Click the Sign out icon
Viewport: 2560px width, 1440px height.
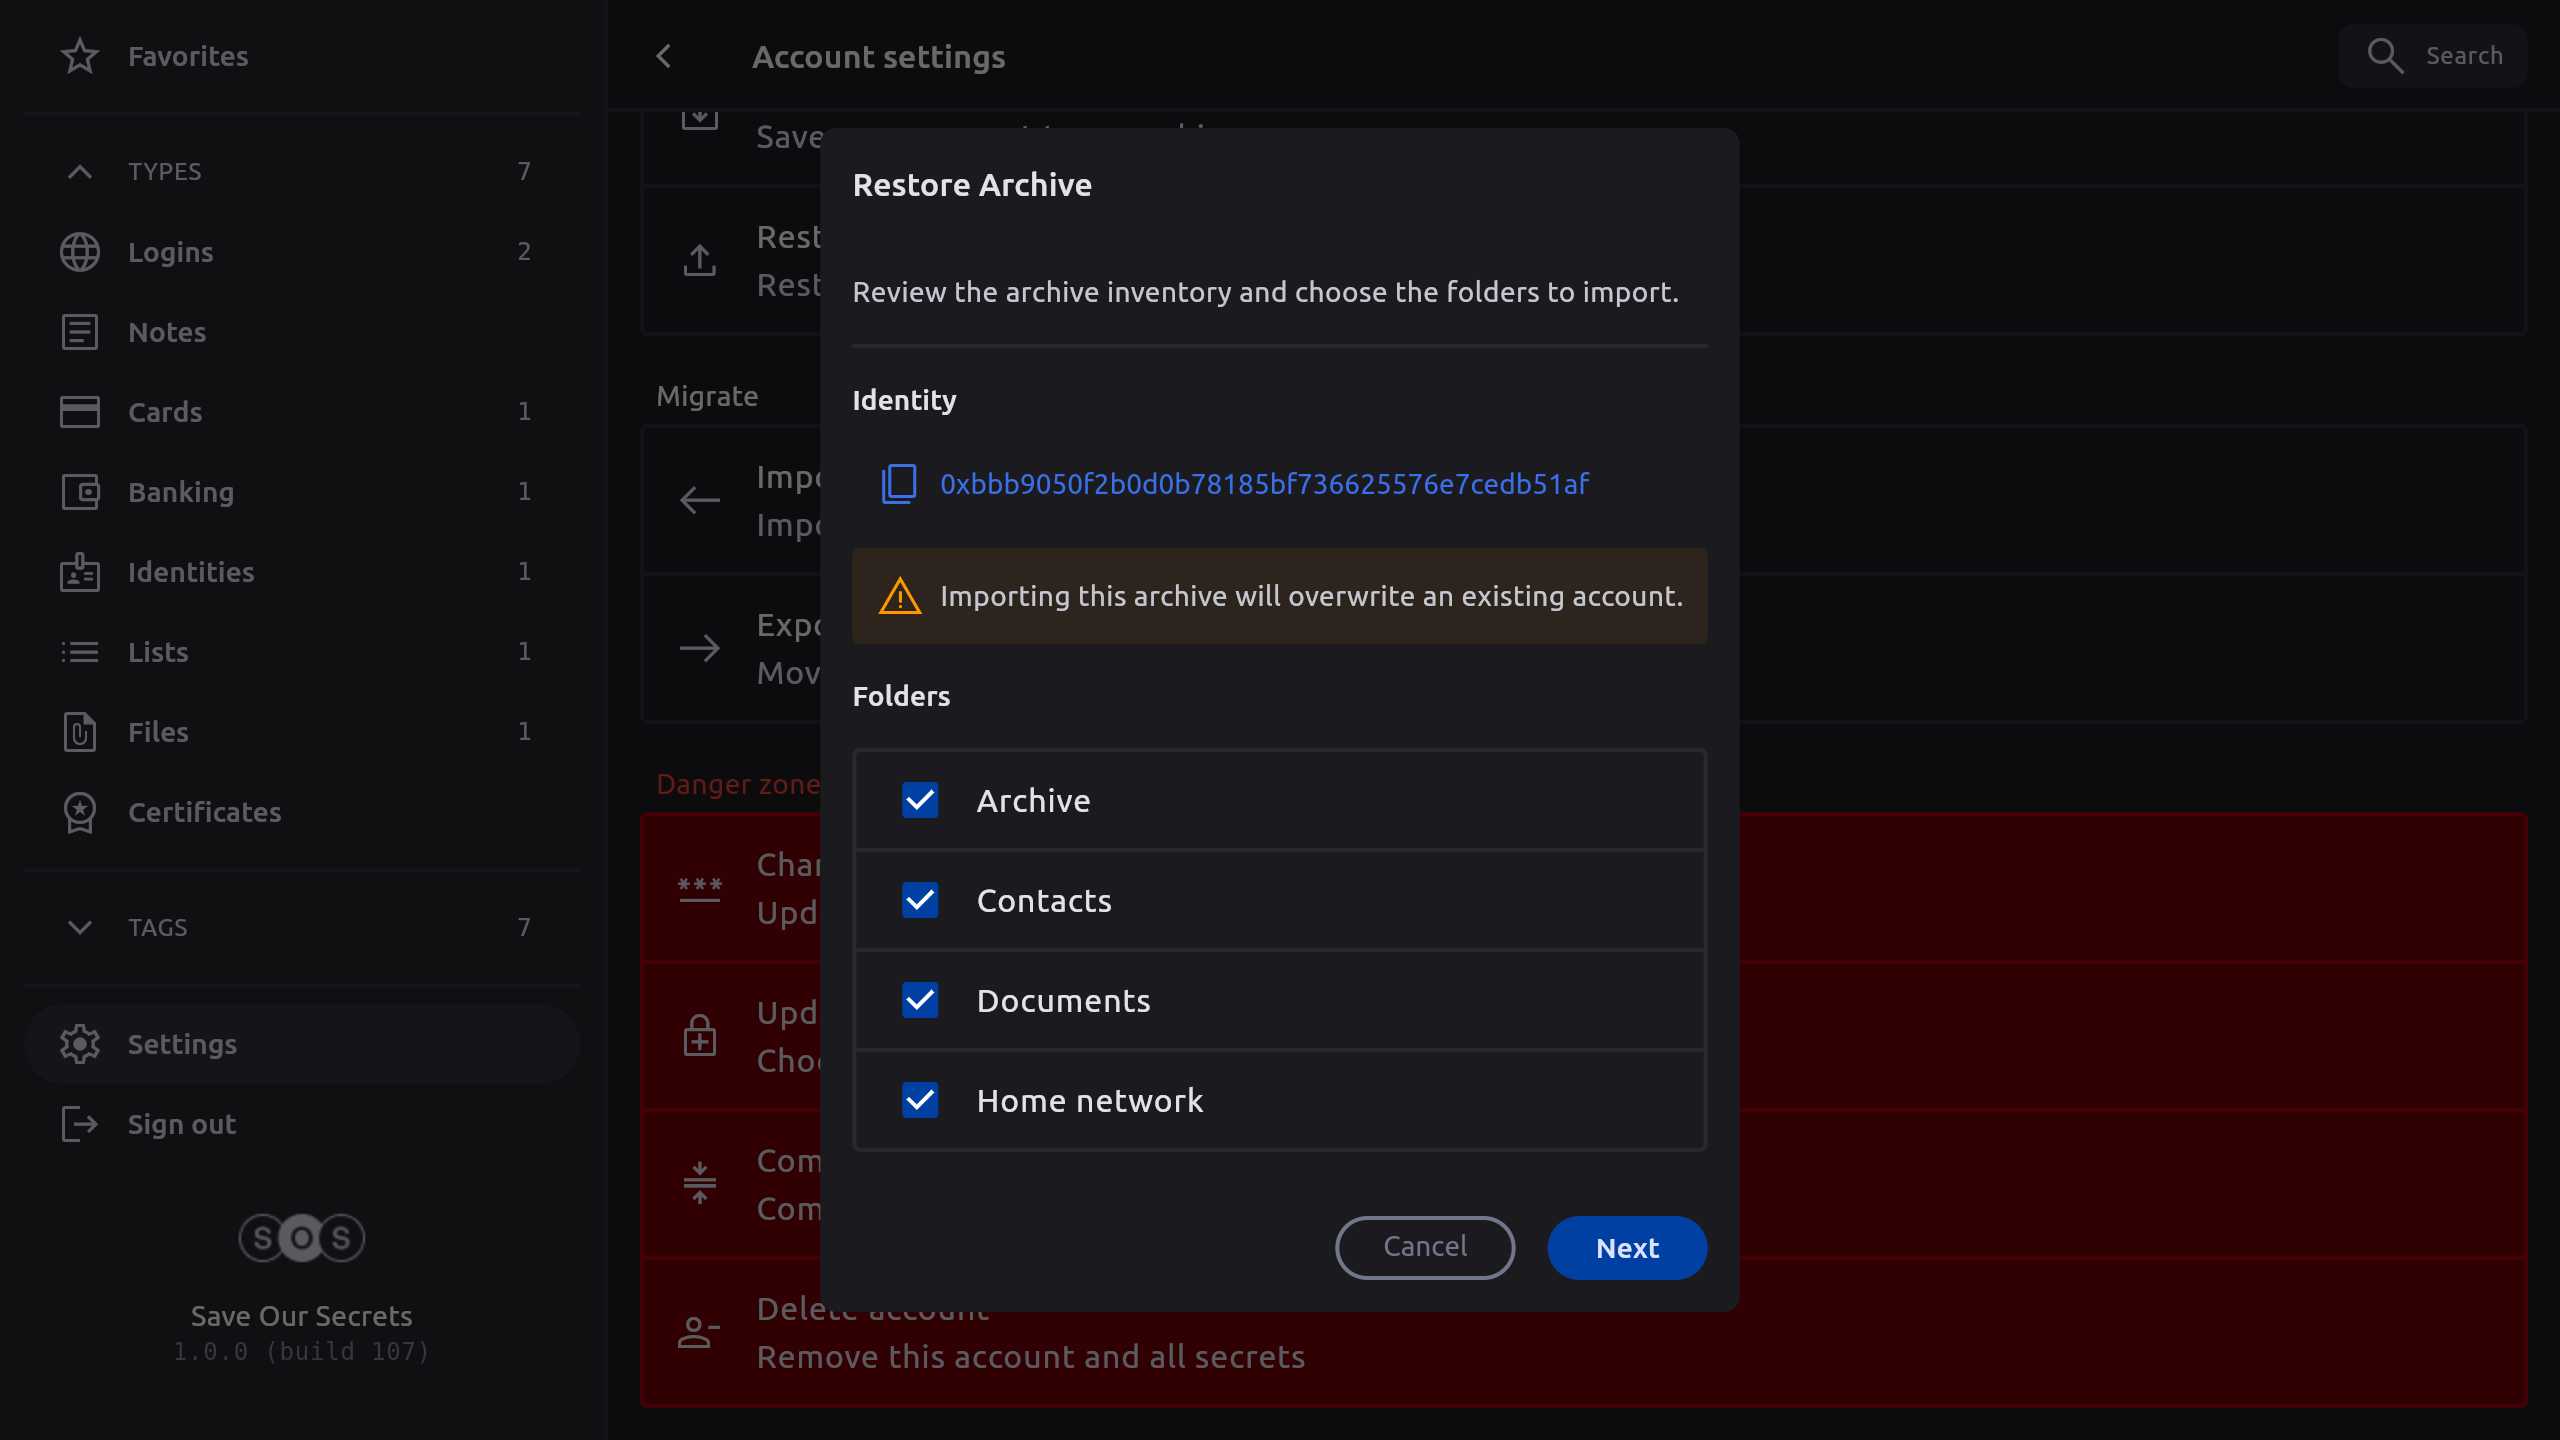coord(80,1124)
